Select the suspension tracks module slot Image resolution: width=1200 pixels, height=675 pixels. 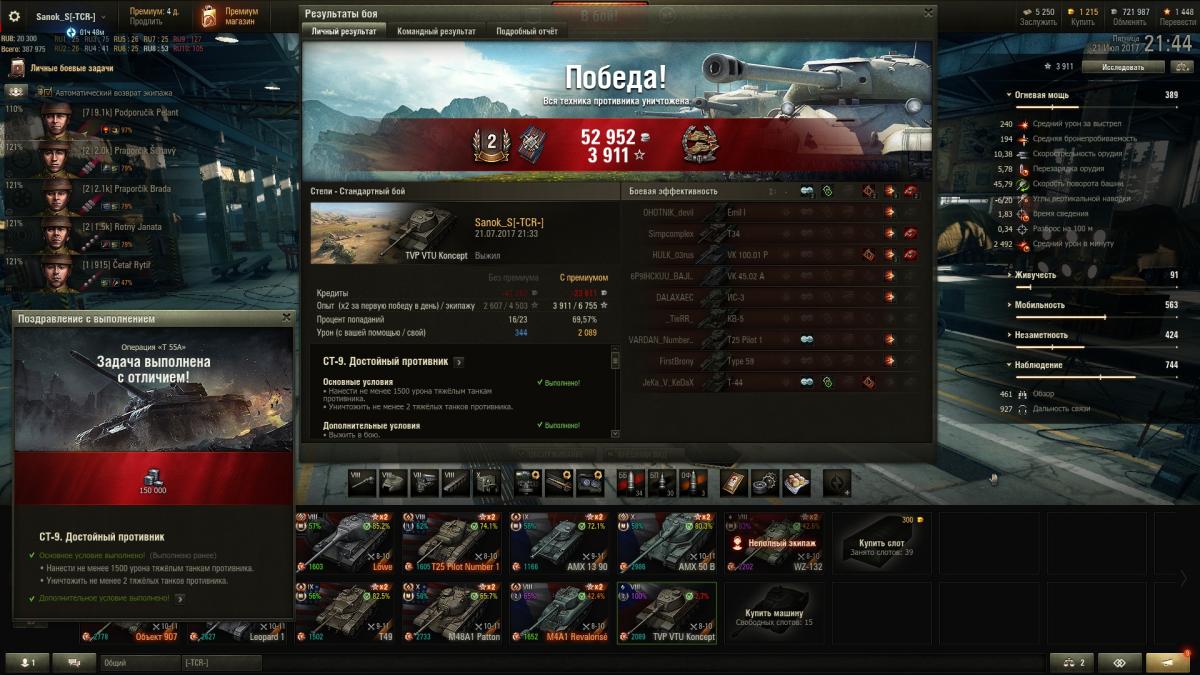click(x=455, y=483)
